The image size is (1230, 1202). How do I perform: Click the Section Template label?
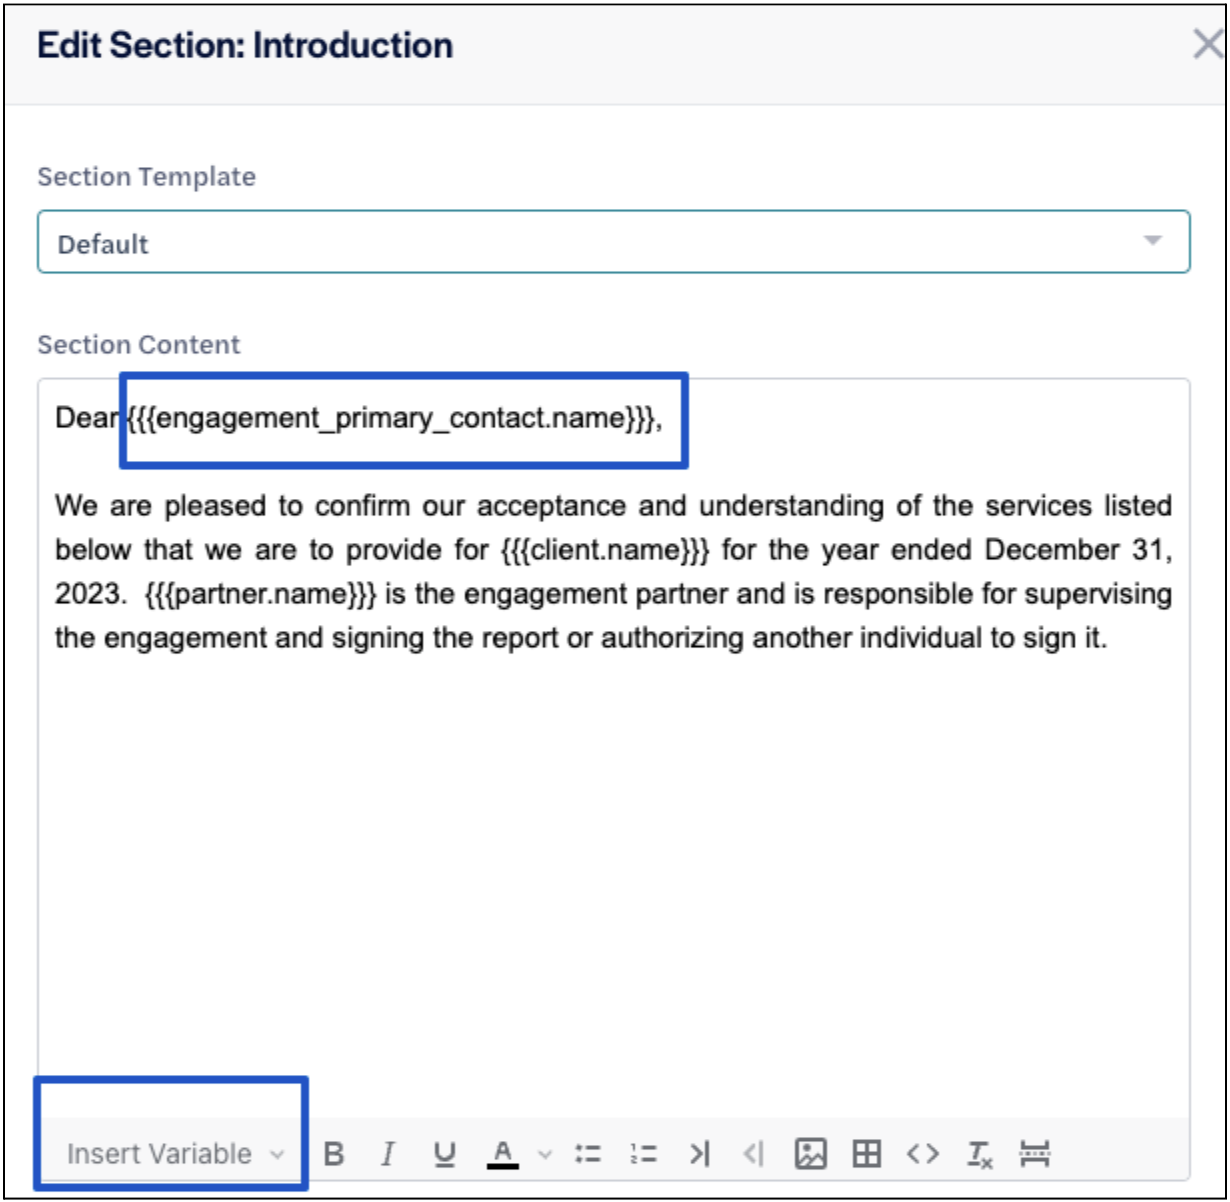pos(147,177)
